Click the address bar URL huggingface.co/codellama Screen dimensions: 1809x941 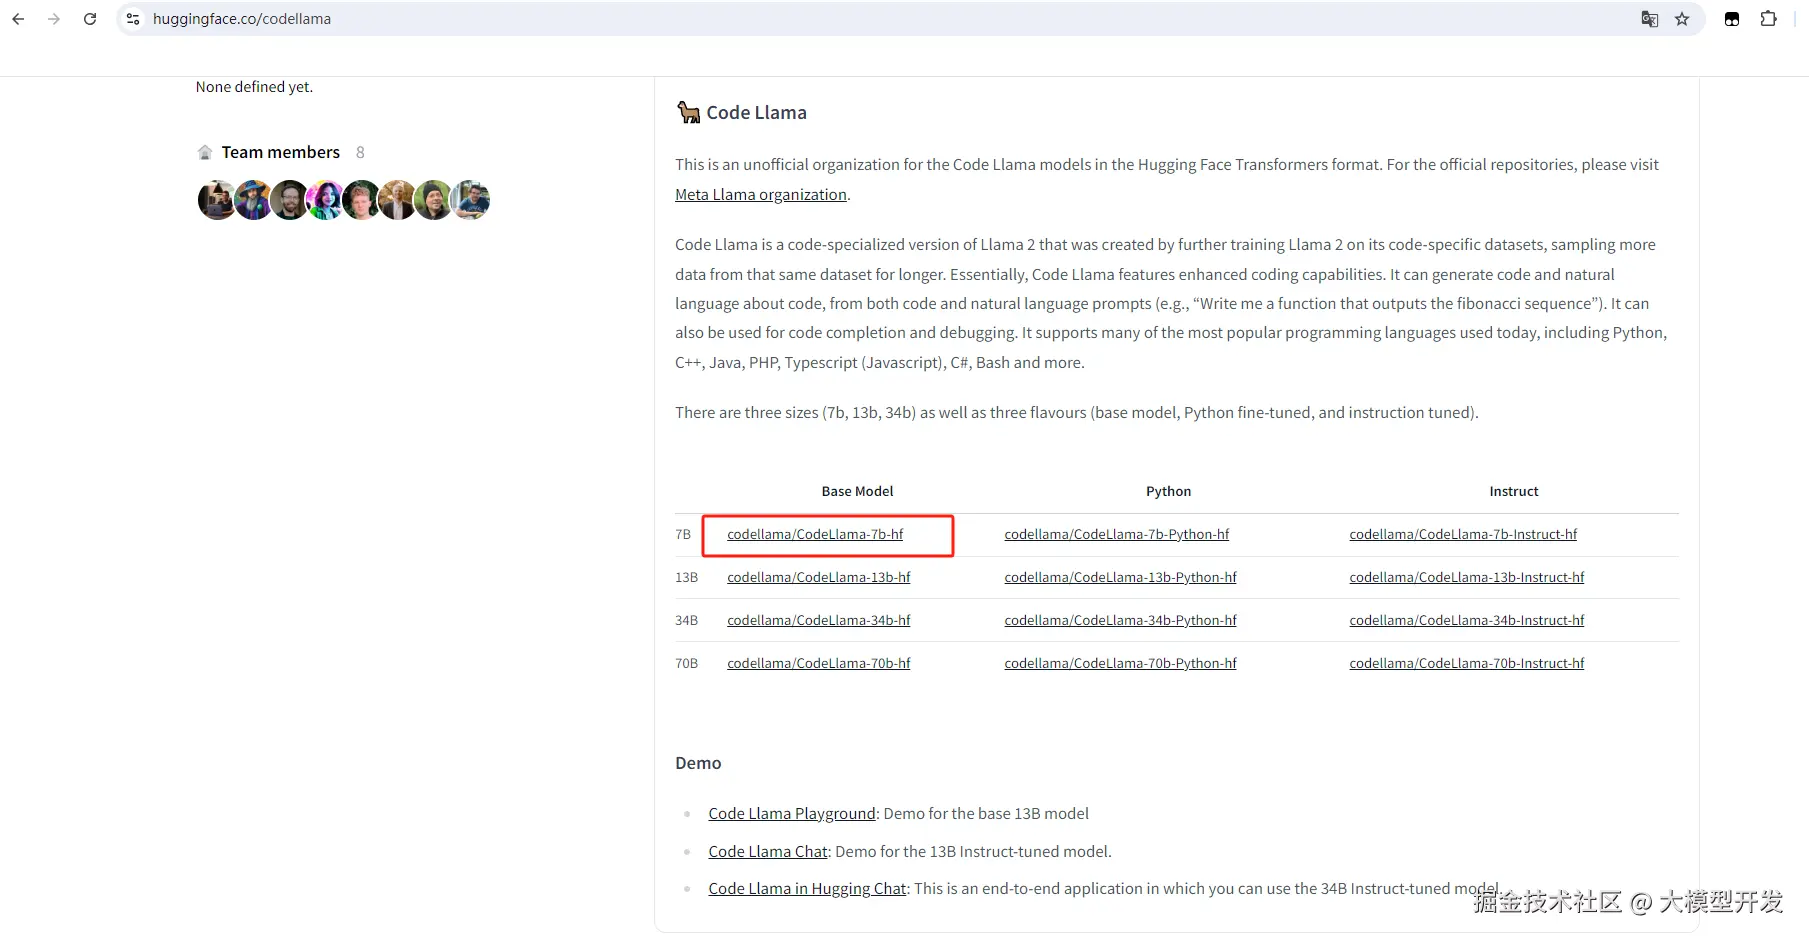click(242, 19)
